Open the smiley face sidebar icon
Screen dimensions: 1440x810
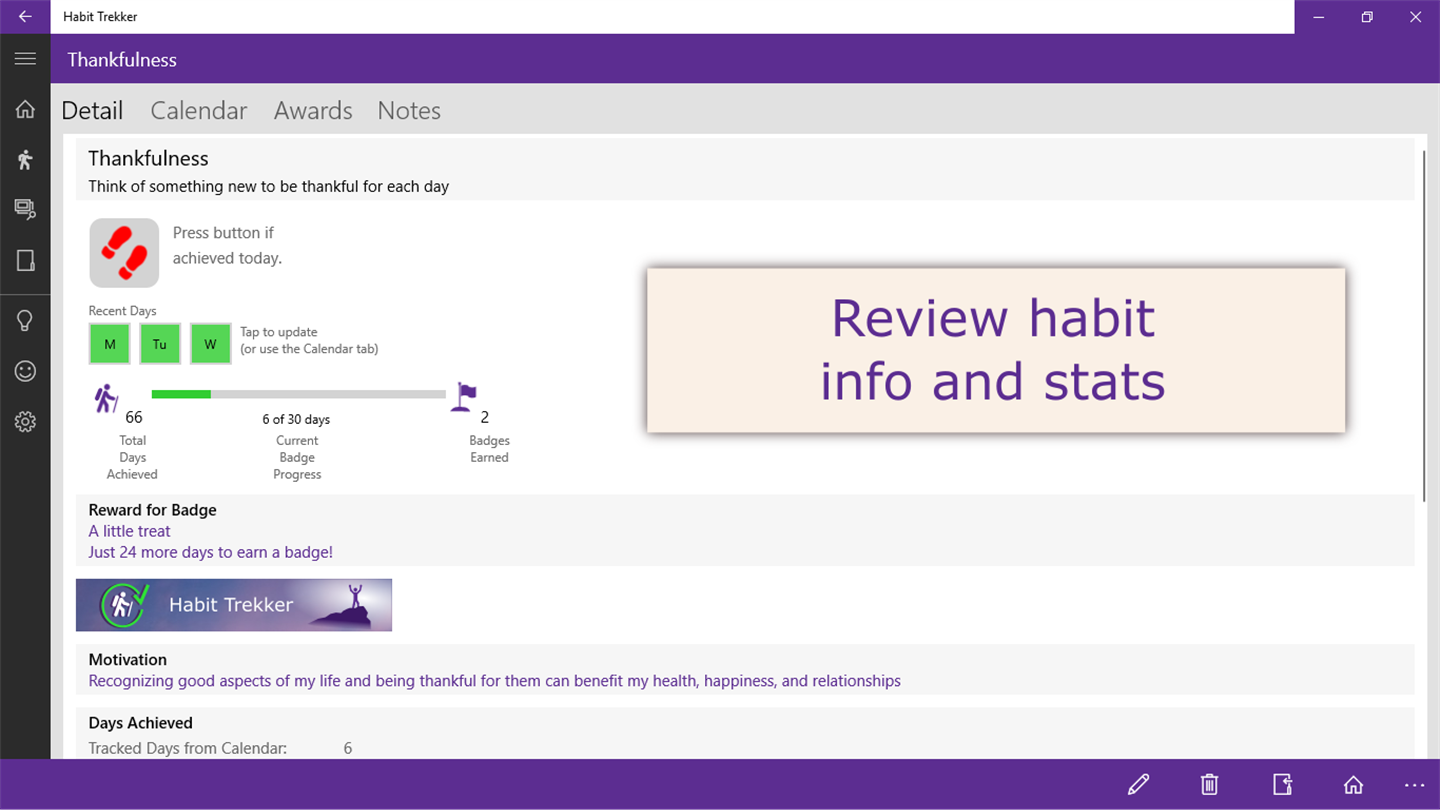(25, 371)
